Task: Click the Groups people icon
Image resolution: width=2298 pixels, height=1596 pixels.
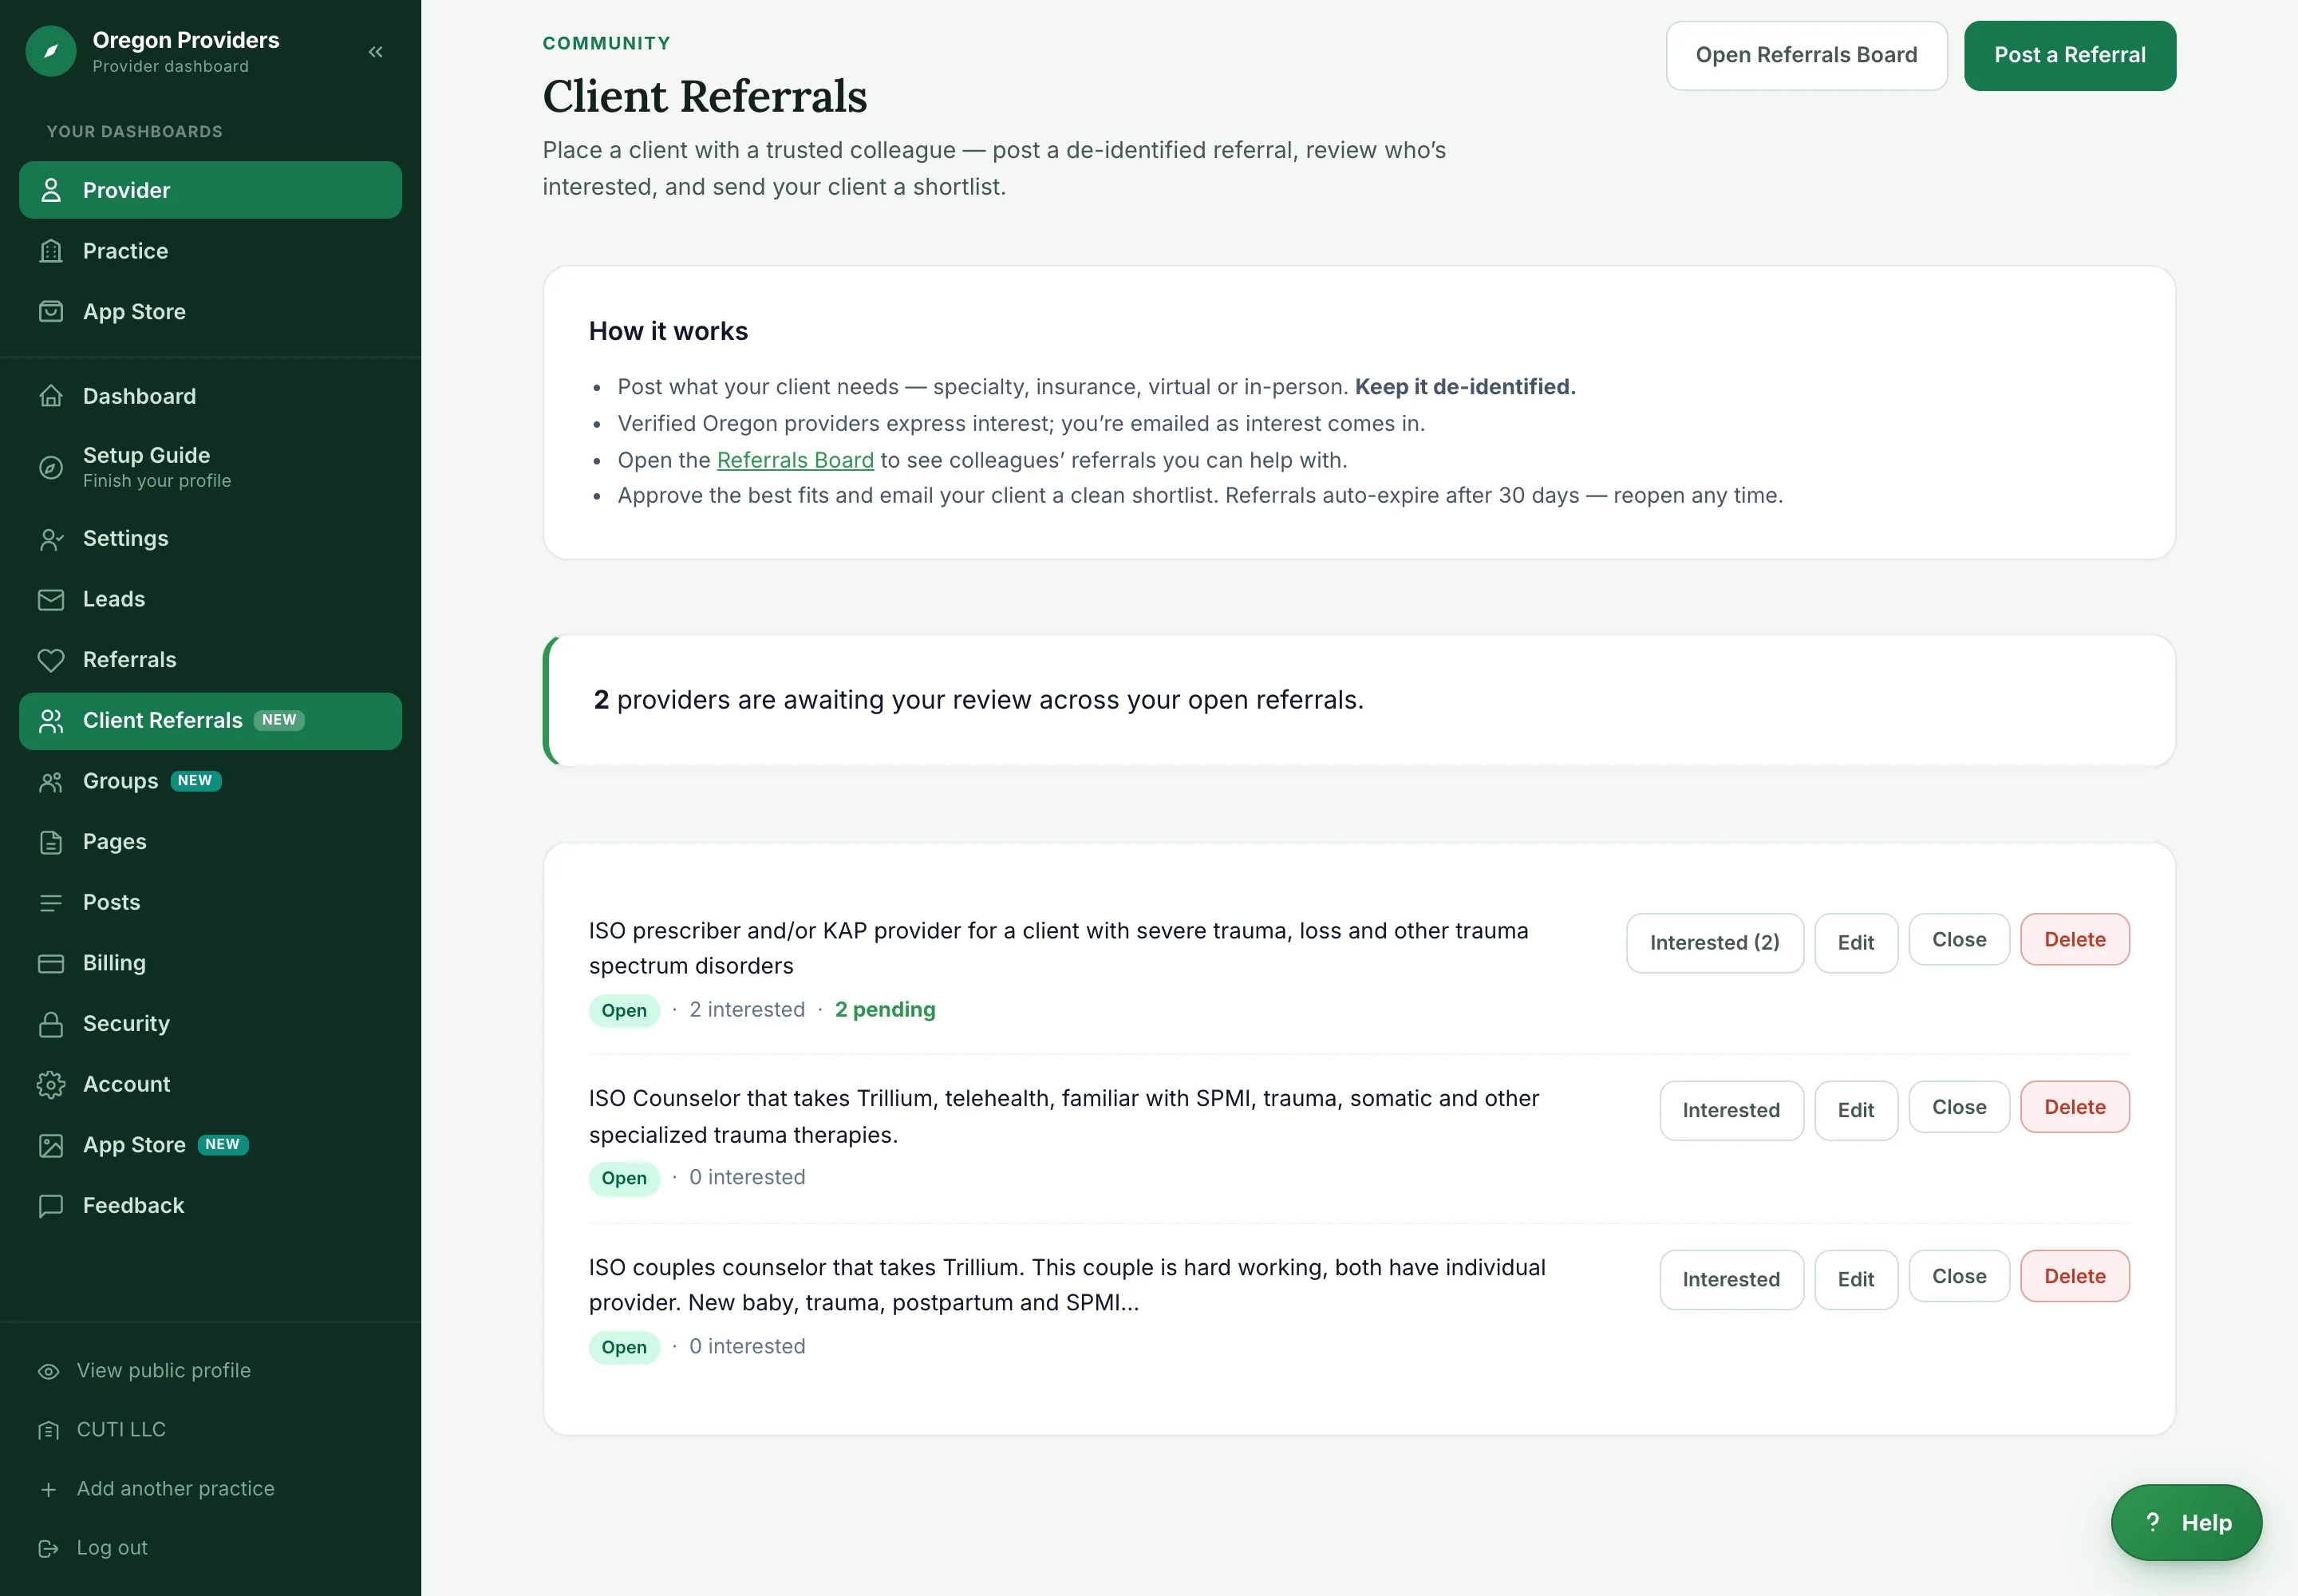Action: pyautogui.click(x=51, y=782)
